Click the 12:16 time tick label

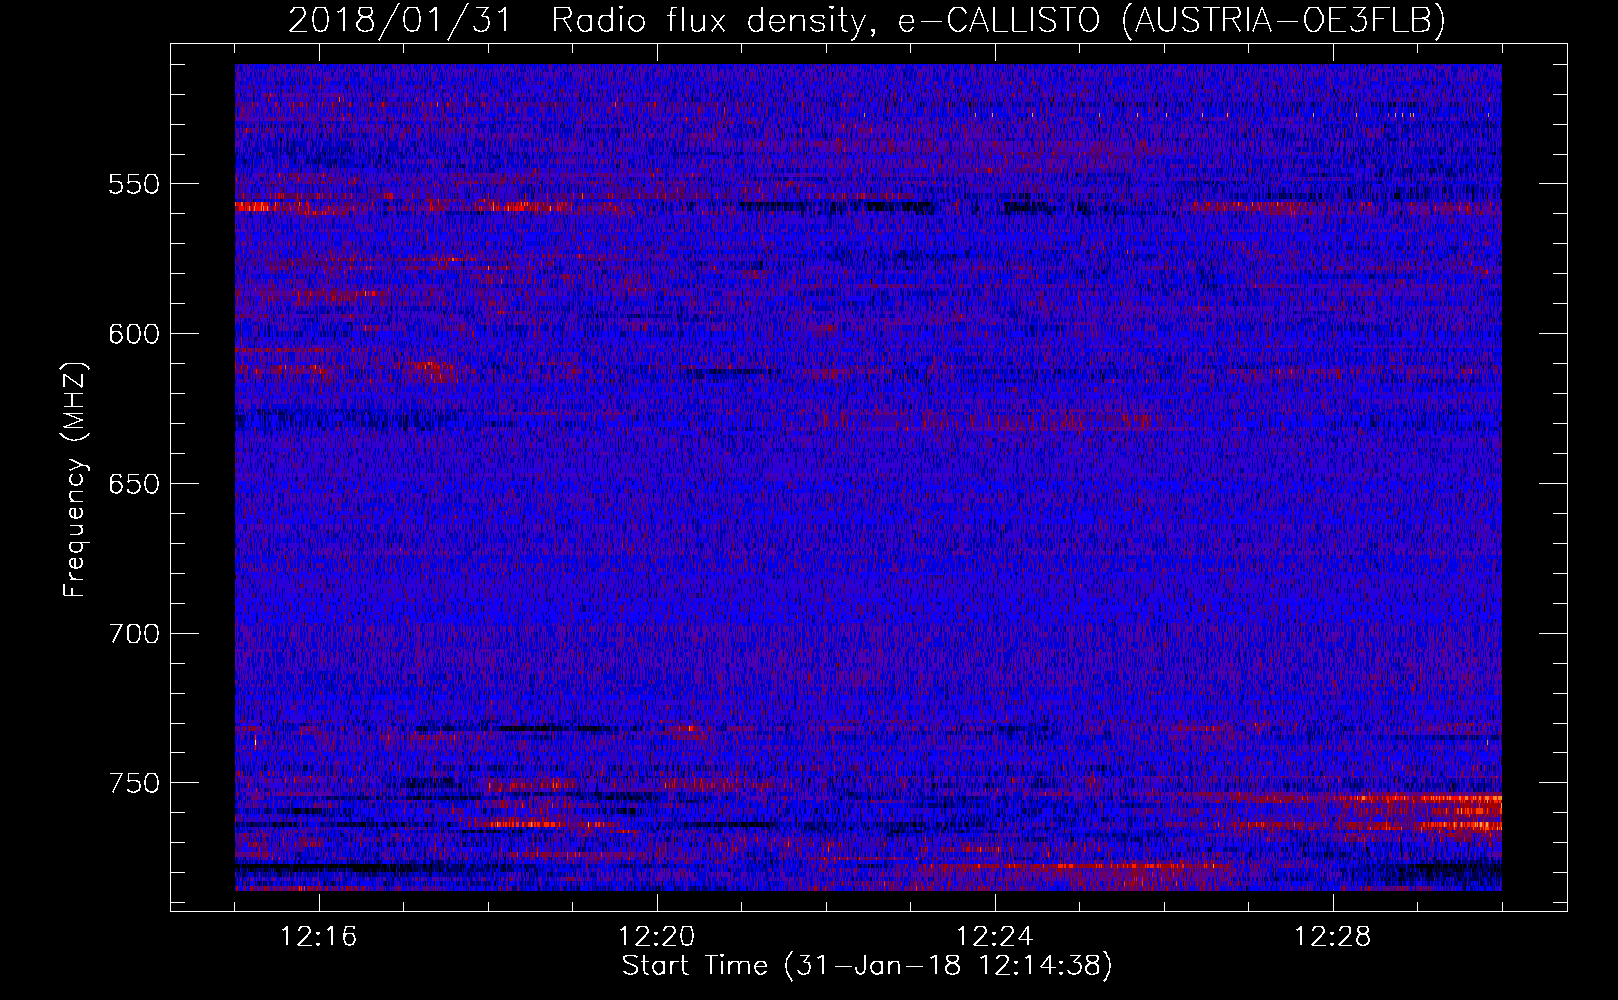[x=319, y=937]
